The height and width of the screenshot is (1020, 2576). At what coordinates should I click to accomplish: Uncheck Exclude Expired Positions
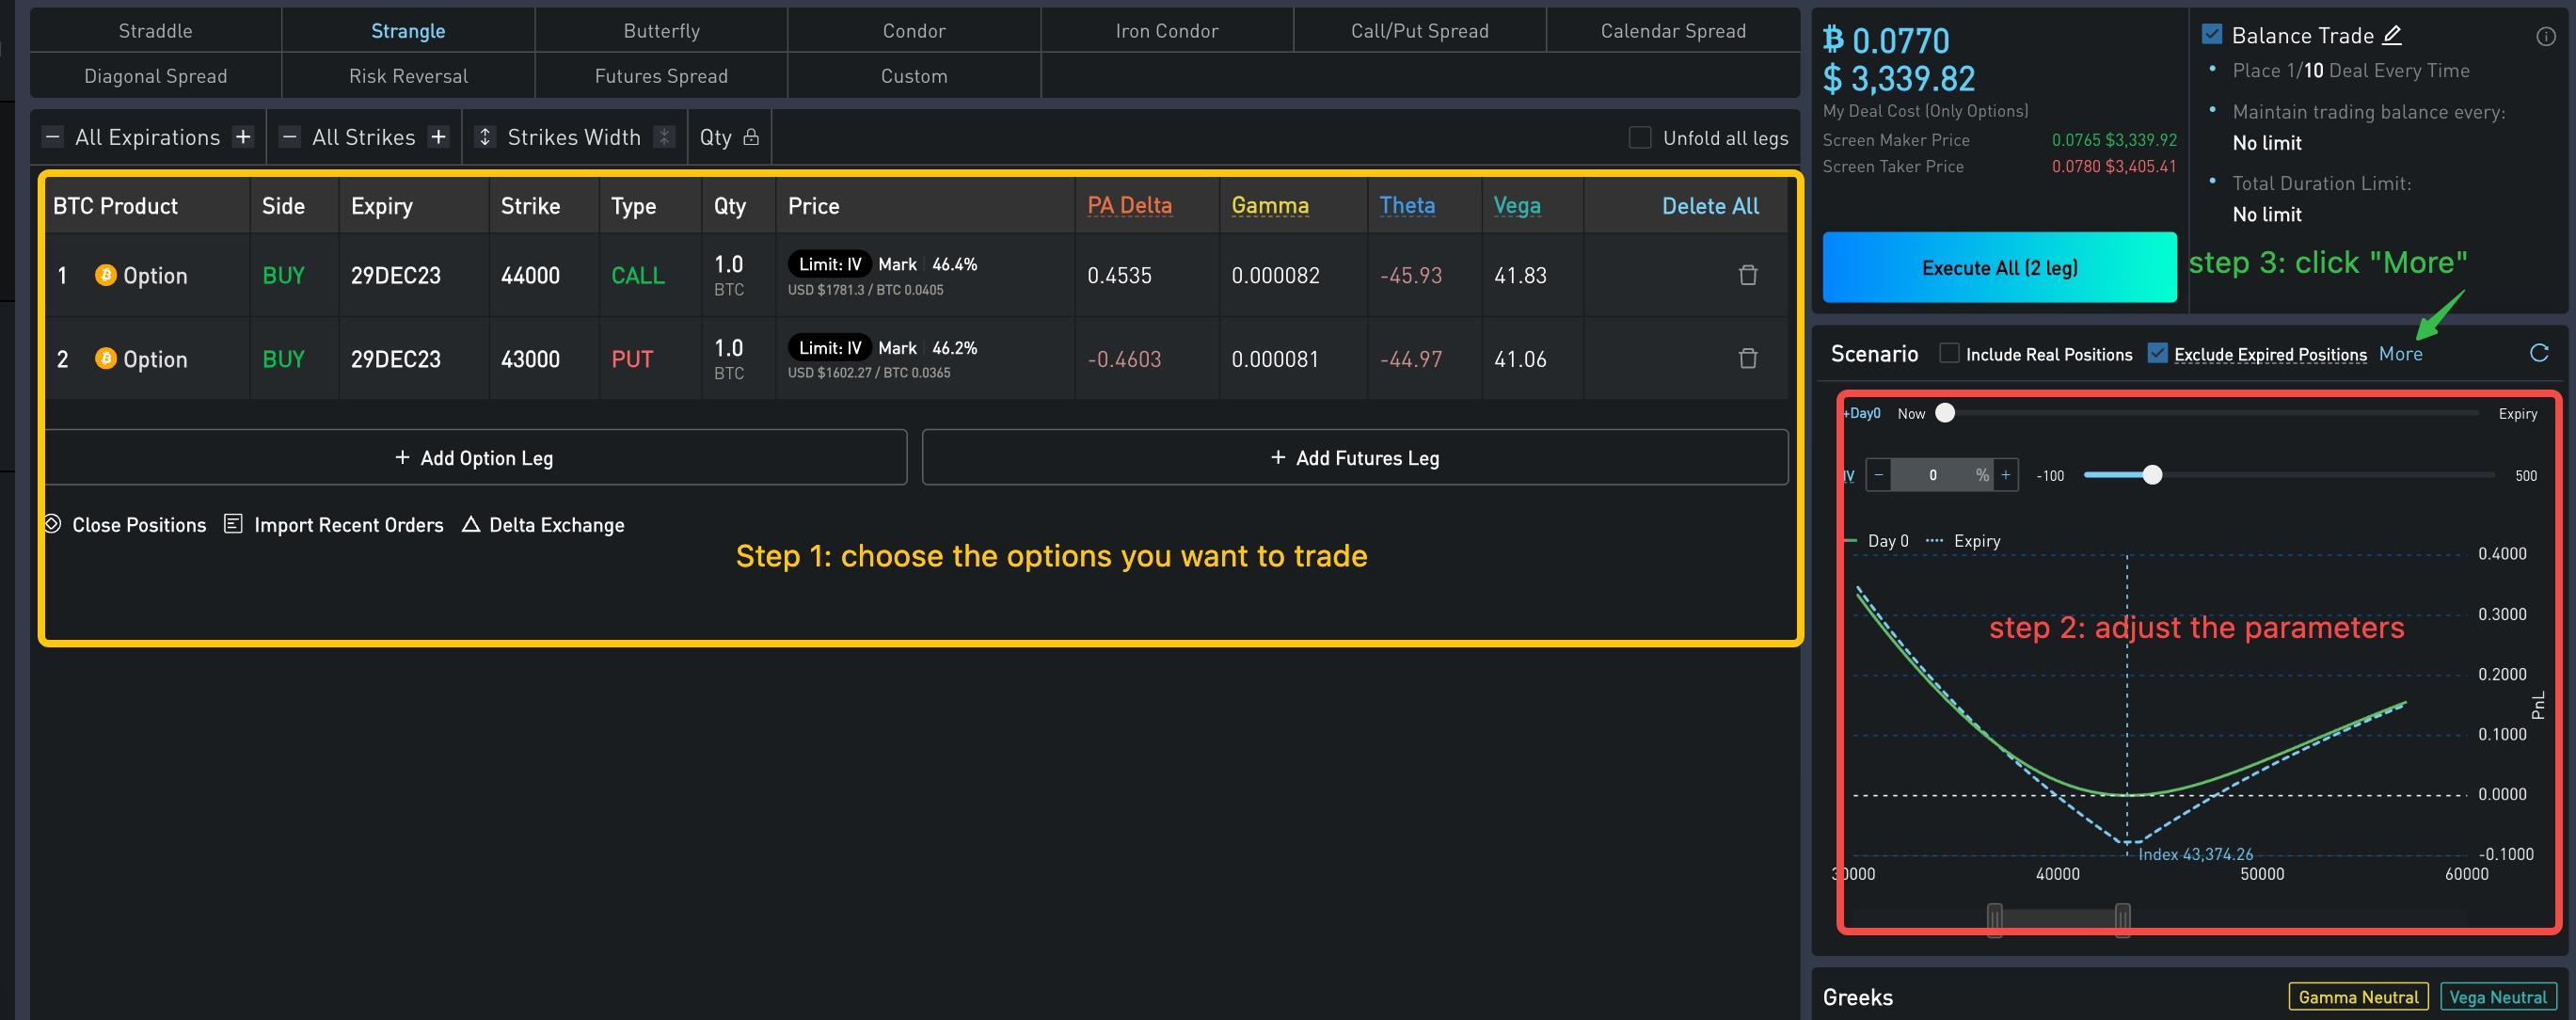[2158, 354]
